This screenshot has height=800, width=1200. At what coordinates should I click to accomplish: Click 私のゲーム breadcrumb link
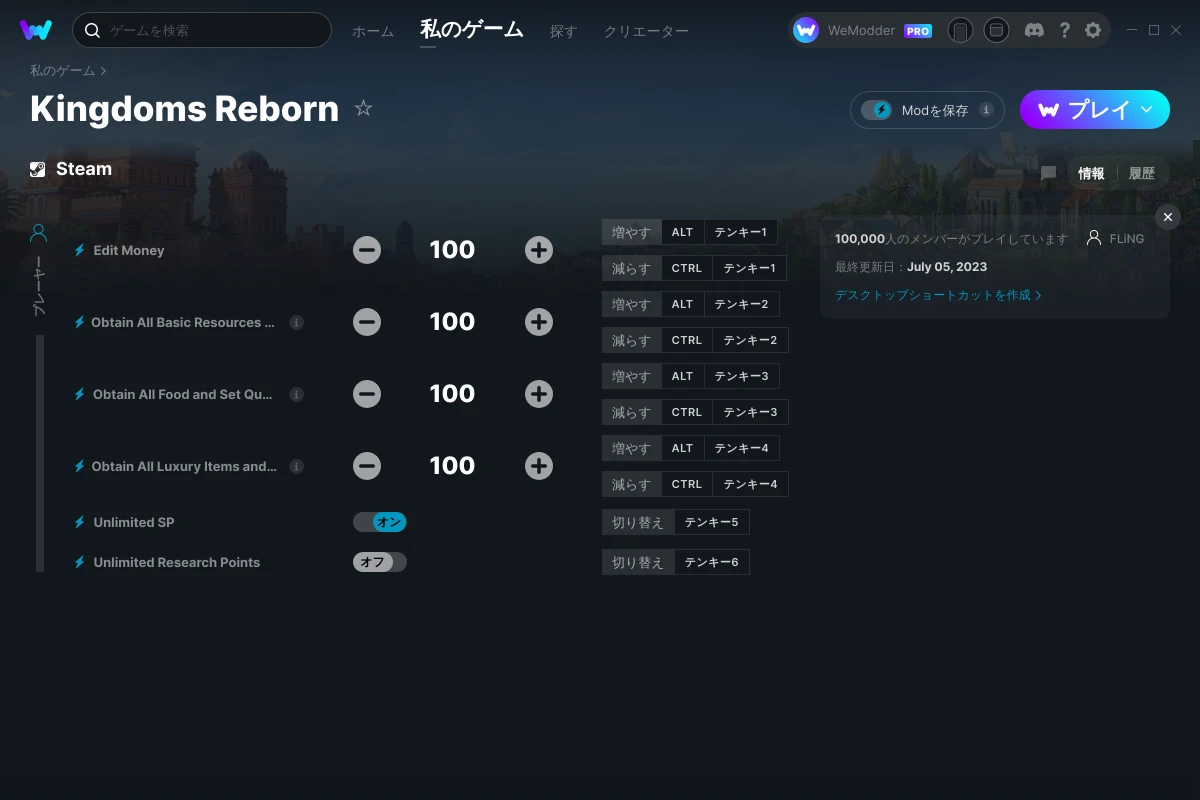tap(62, 71)
